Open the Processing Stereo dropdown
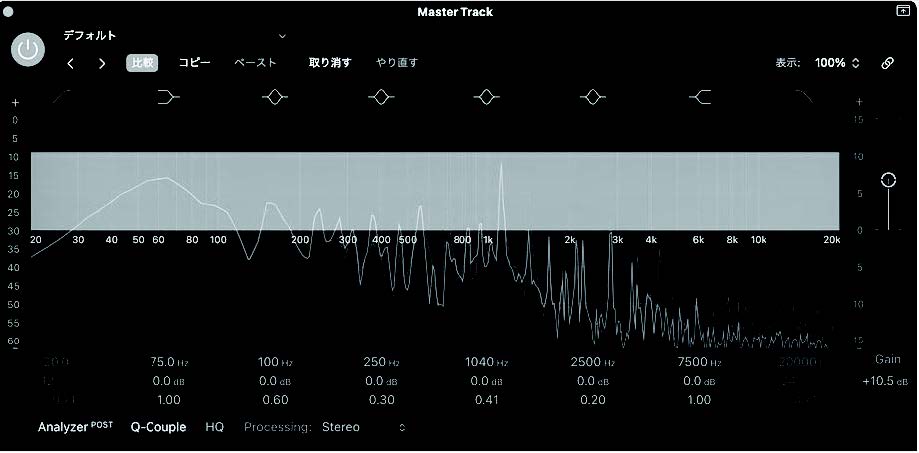Image resolution: width=919 pixels, height=453 pixels. click(x=363, y=427)
